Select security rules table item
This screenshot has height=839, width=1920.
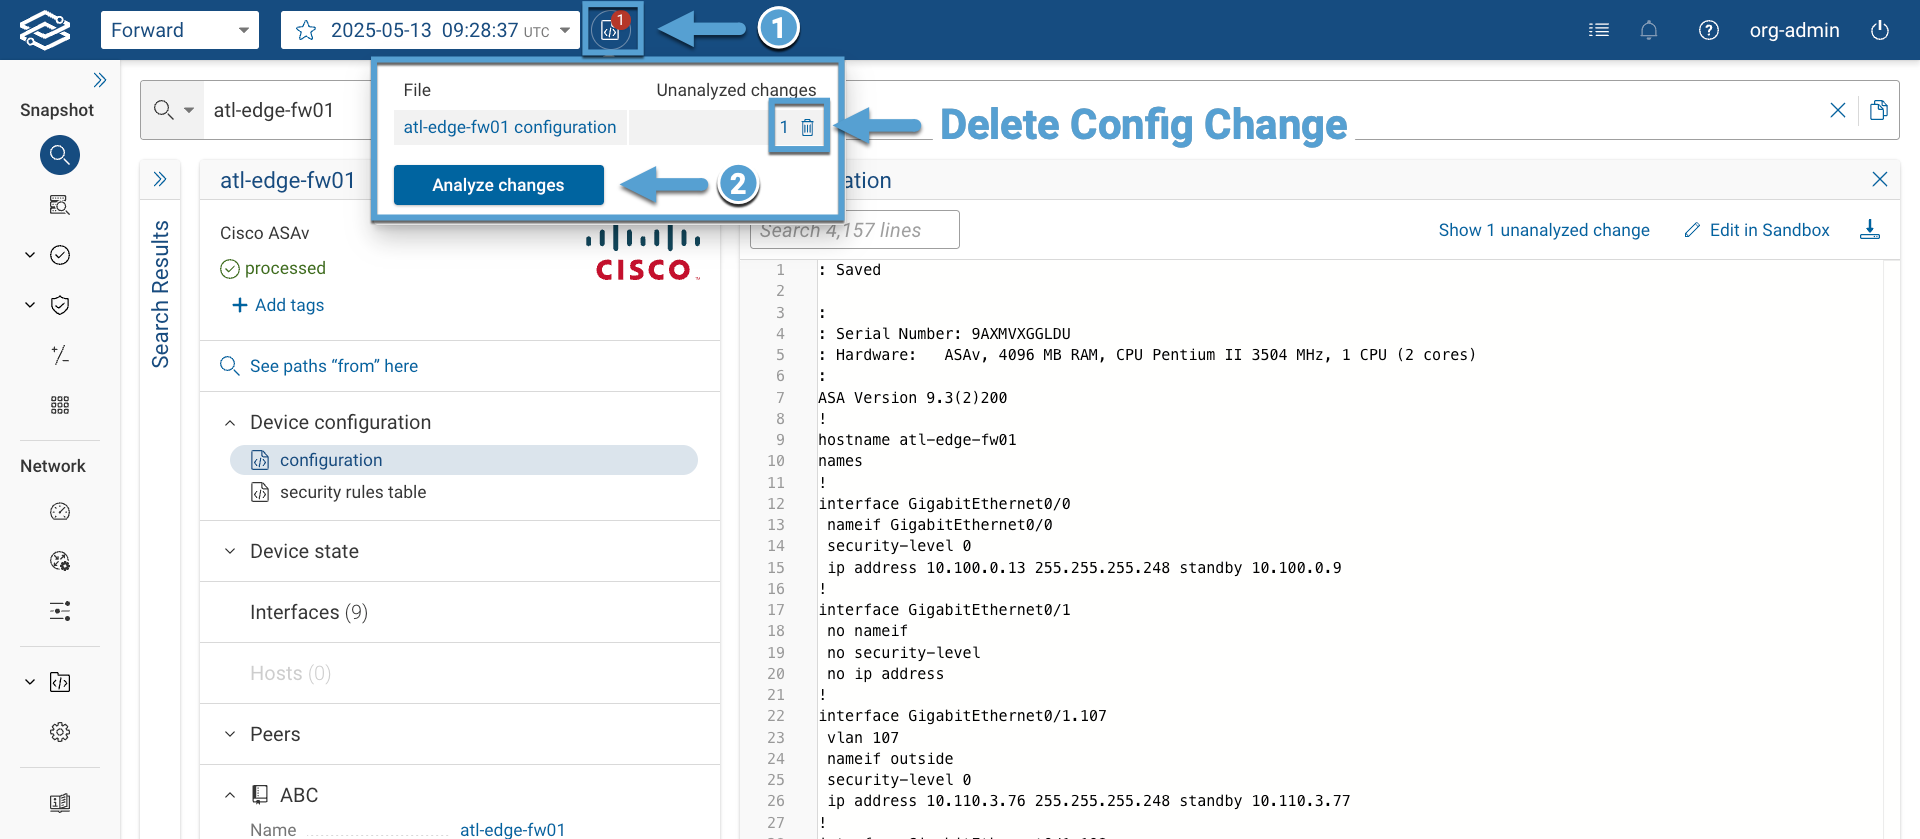point(352,492)
